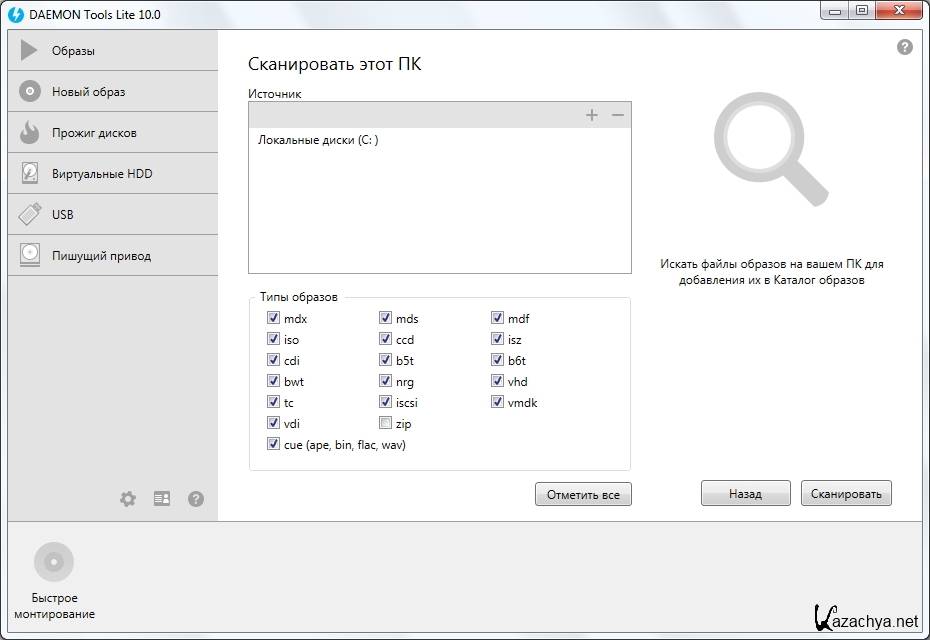Click the help question mark top right
Viewport: 930px width, 640px height.
click(x=904, y=47)
